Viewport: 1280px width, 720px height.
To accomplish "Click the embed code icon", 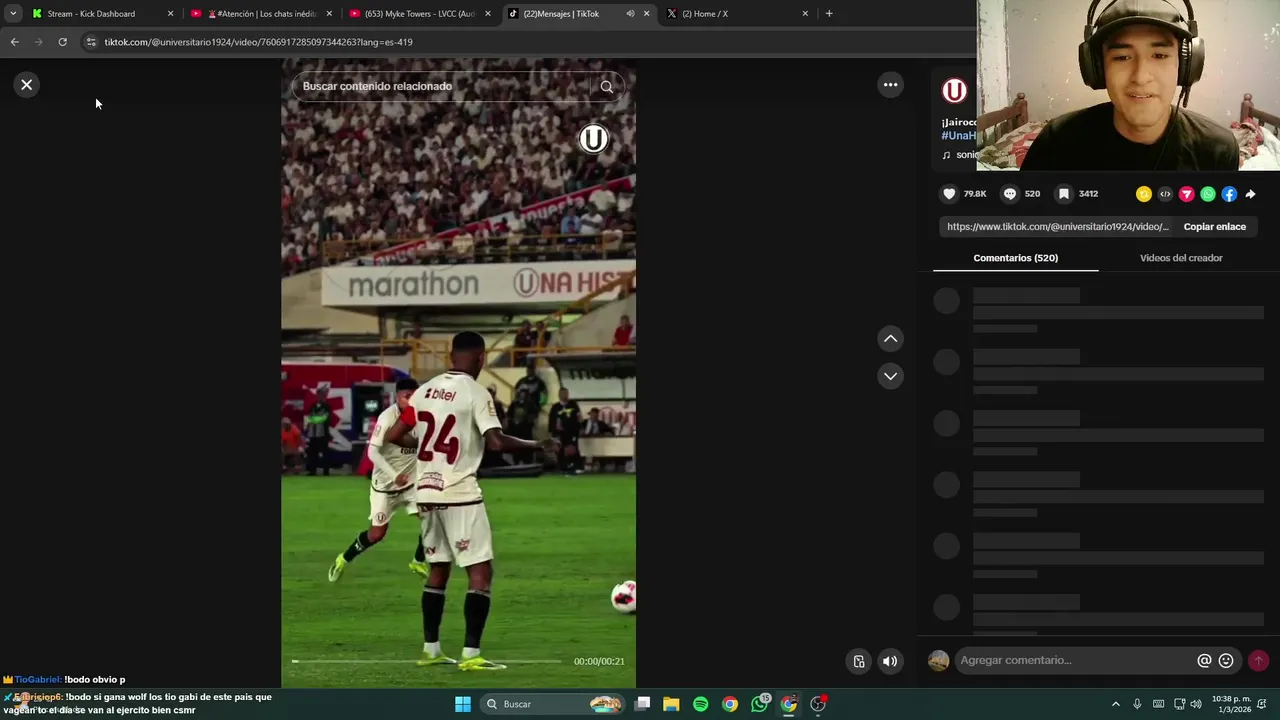I will click(x=1165, y=194).
